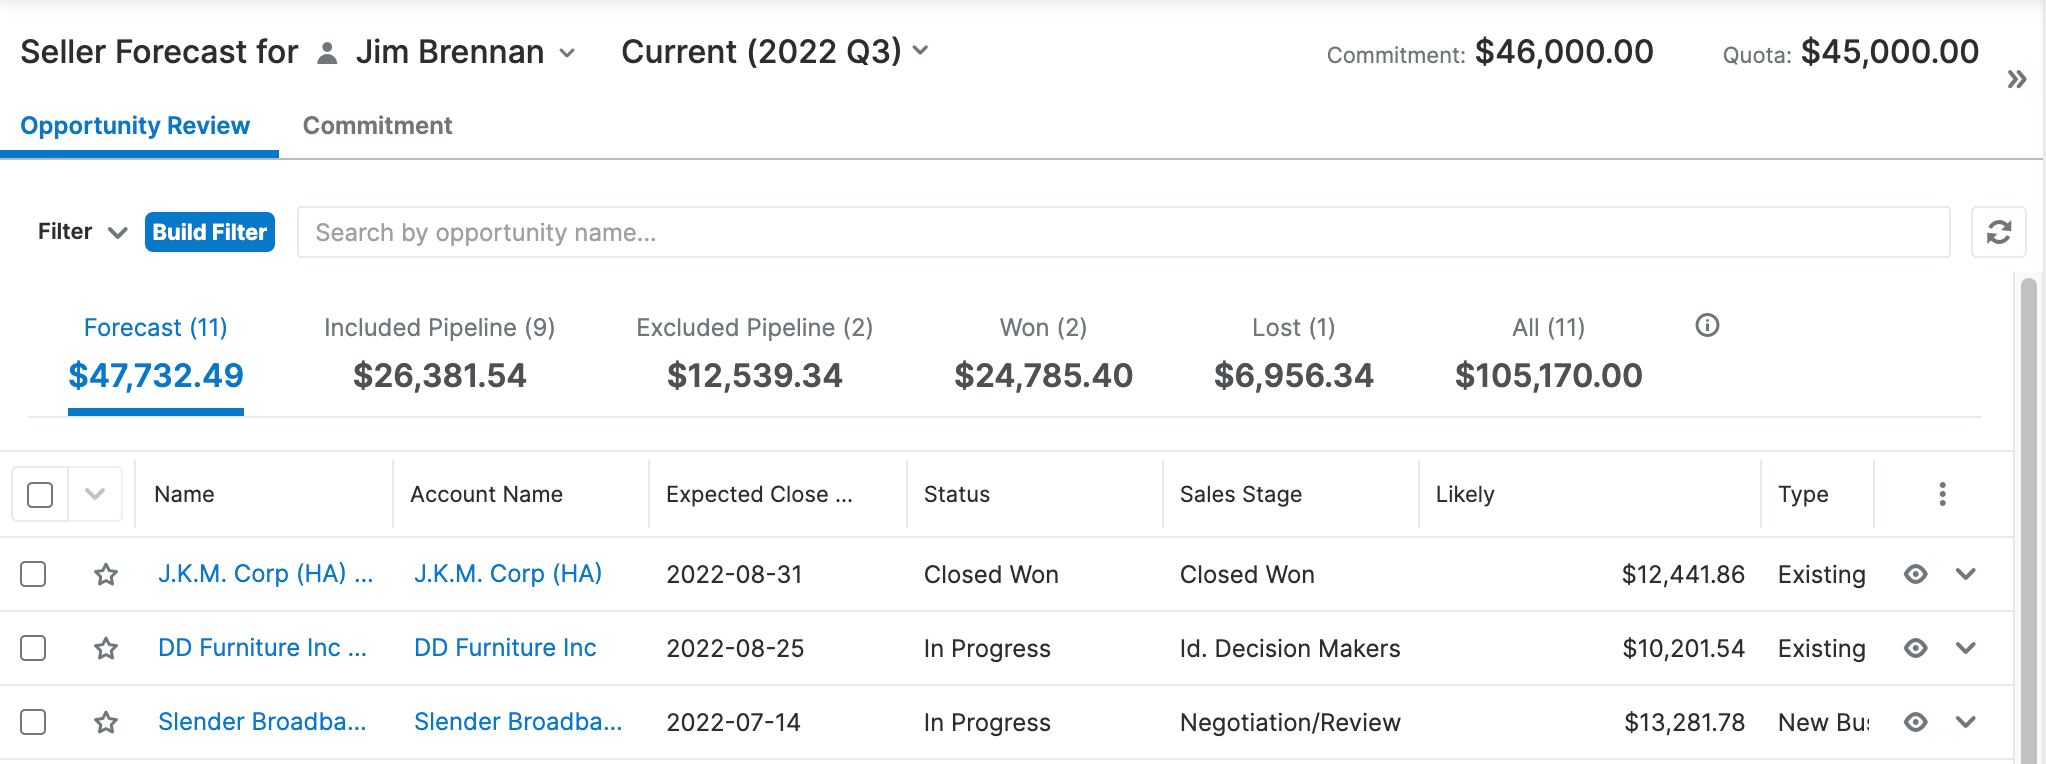Click the double-chevron expand panel icon
This screenshot has width=2046, height=764.
point(2016,79)
